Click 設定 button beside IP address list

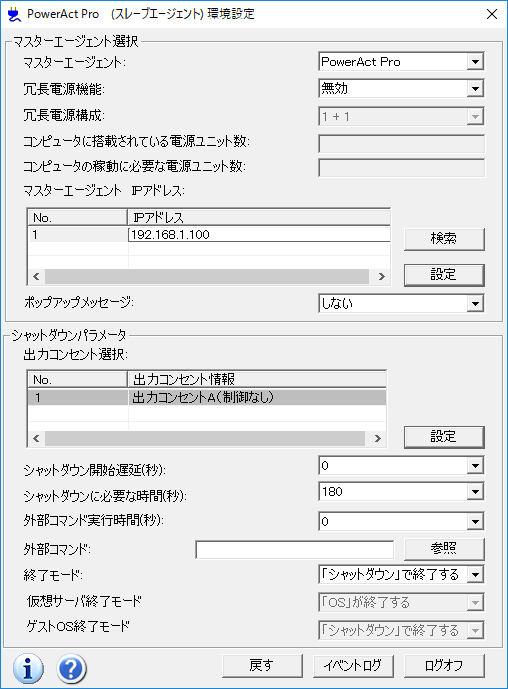coord(444,275)
